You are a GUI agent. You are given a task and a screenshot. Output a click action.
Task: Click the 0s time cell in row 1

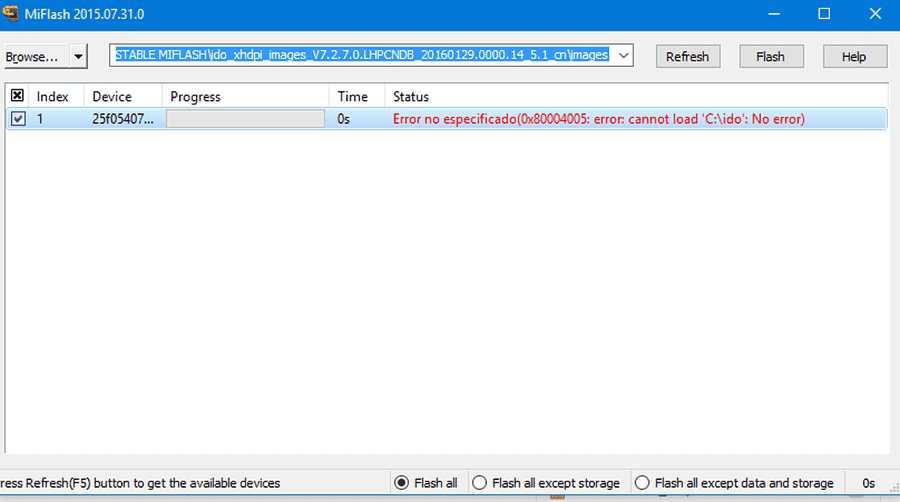pyautogui.click(x=343, y=119)
